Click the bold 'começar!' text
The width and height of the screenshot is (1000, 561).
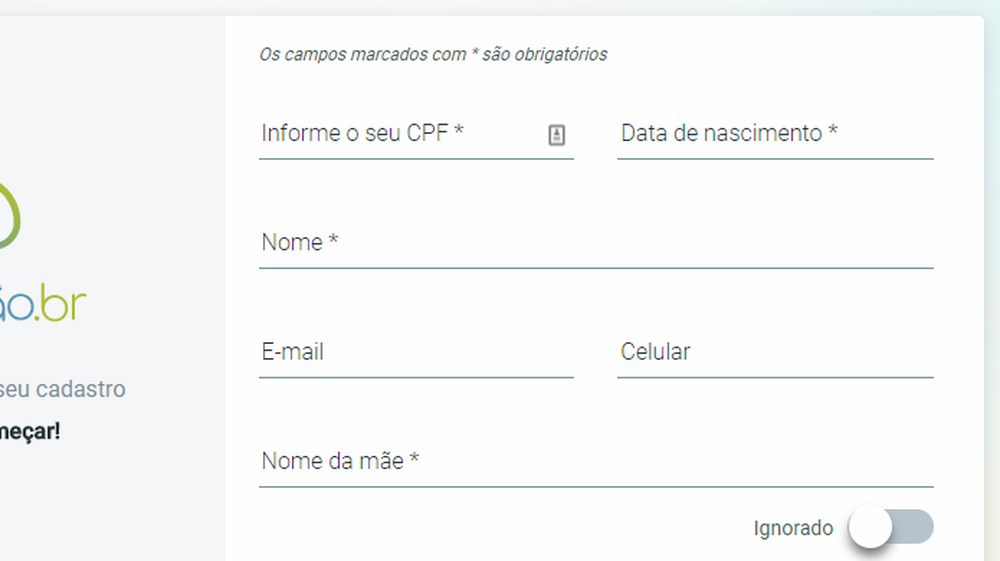(30, 432)
